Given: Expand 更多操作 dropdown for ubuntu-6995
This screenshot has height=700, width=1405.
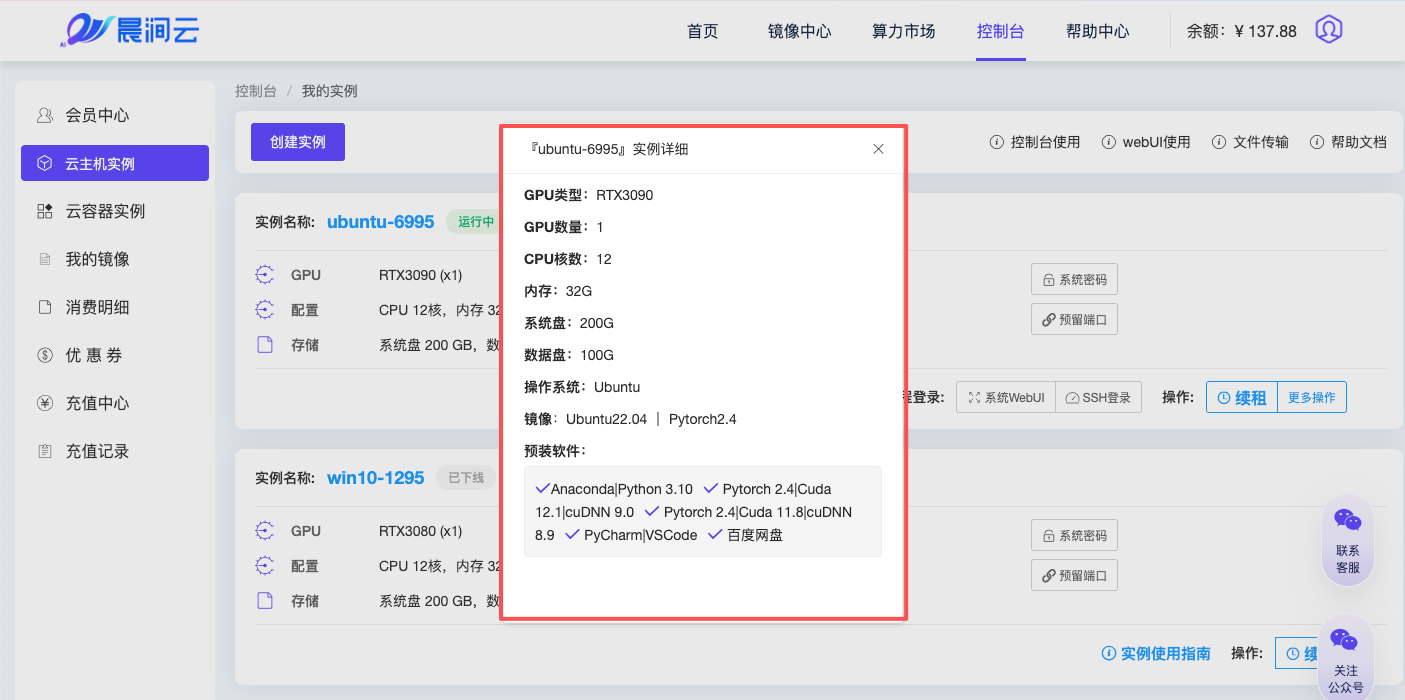Looking at the screenshot, I should click(1311, 398).
